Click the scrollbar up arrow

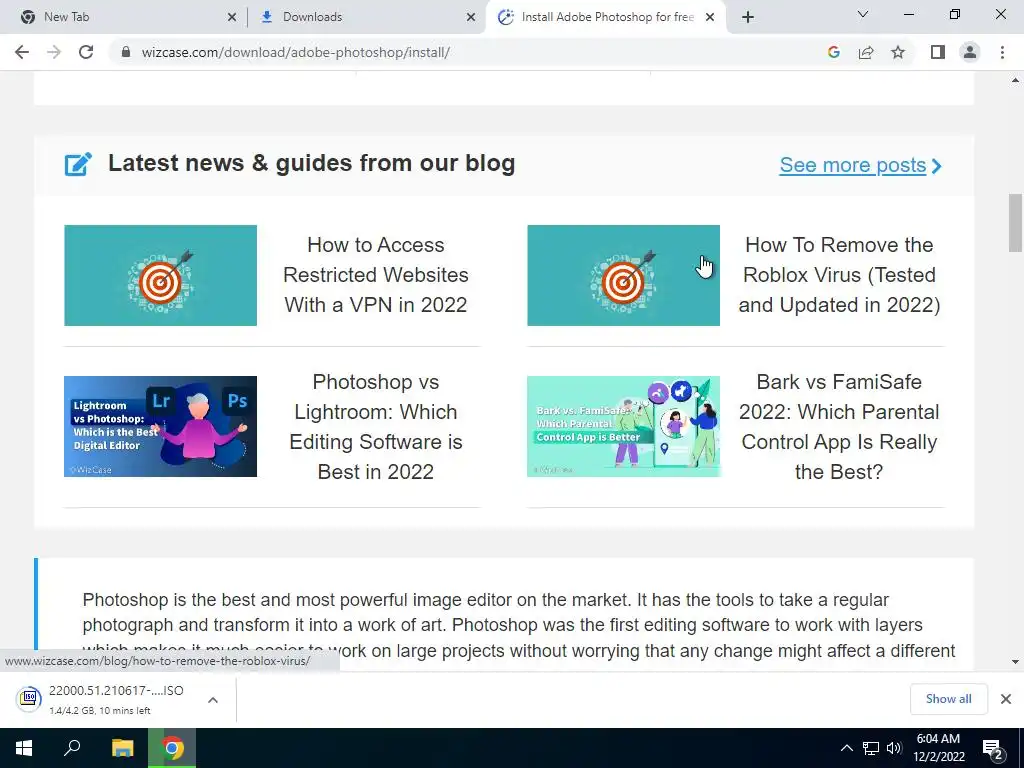(x=1015, y=80)
